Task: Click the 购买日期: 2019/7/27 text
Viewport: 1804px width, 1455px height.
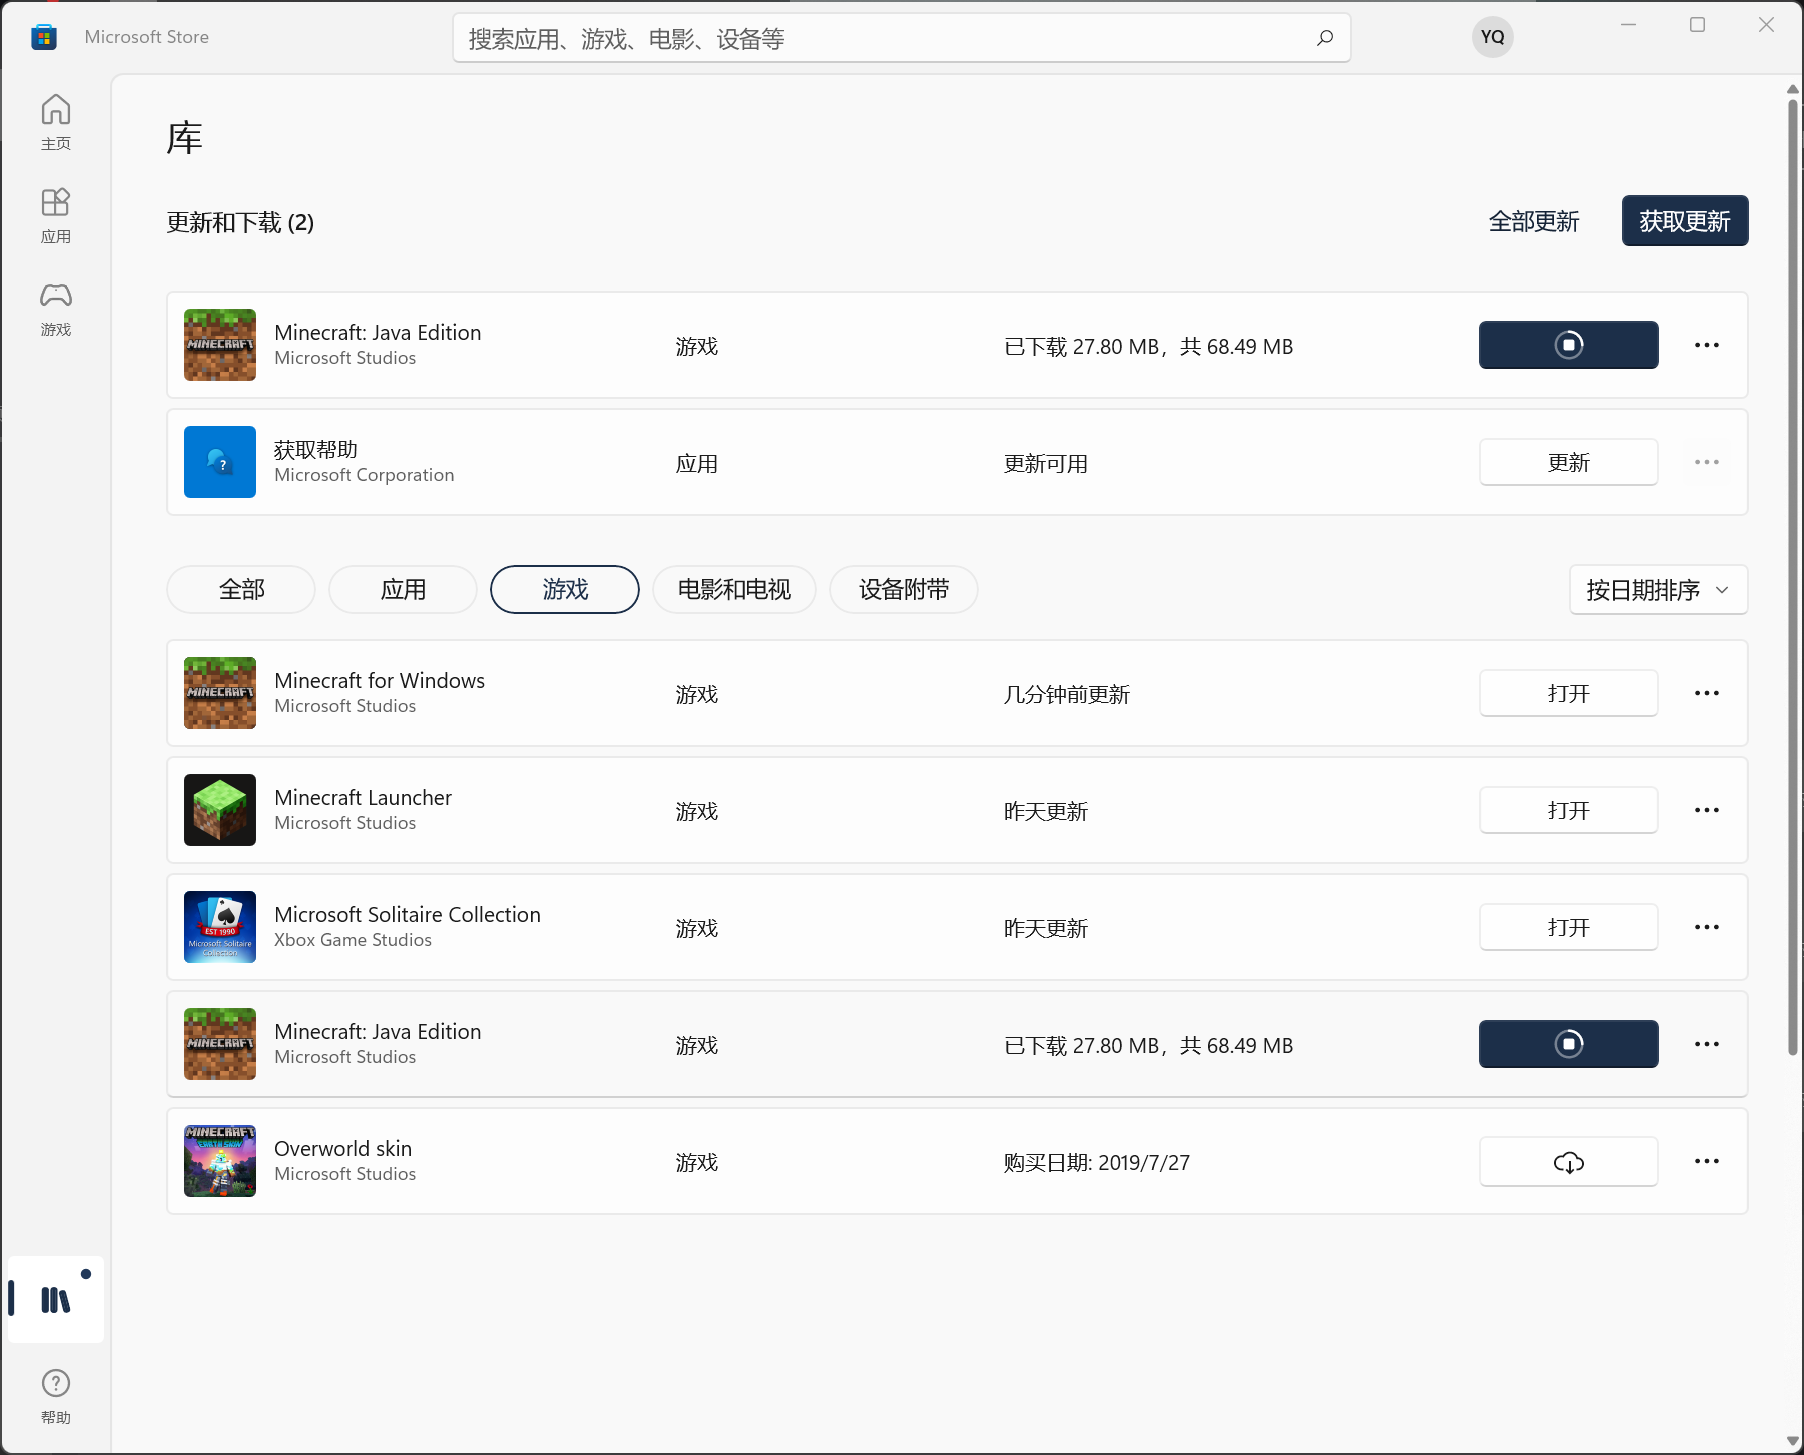Action: pos(1097,1162)
